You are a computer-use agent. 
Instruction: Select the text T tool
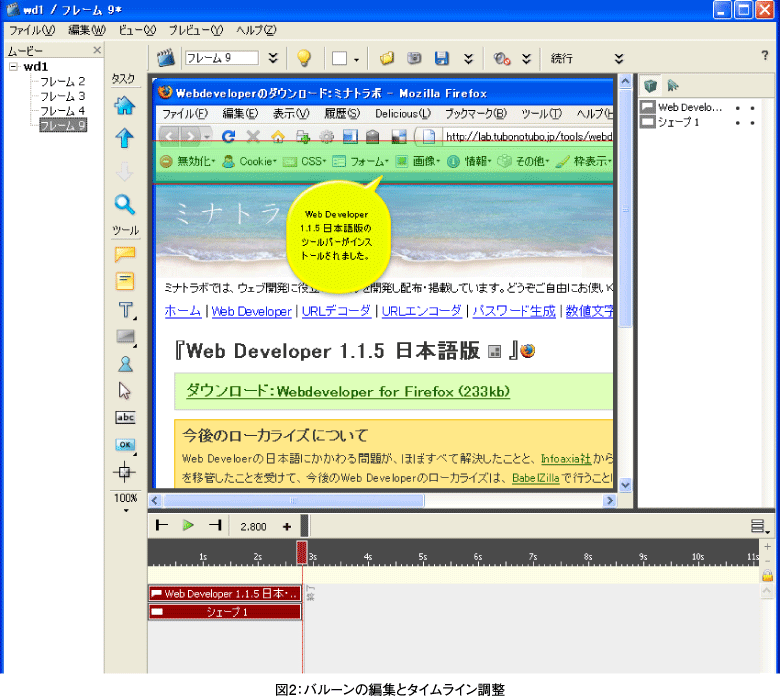click(x=125, y=310)
